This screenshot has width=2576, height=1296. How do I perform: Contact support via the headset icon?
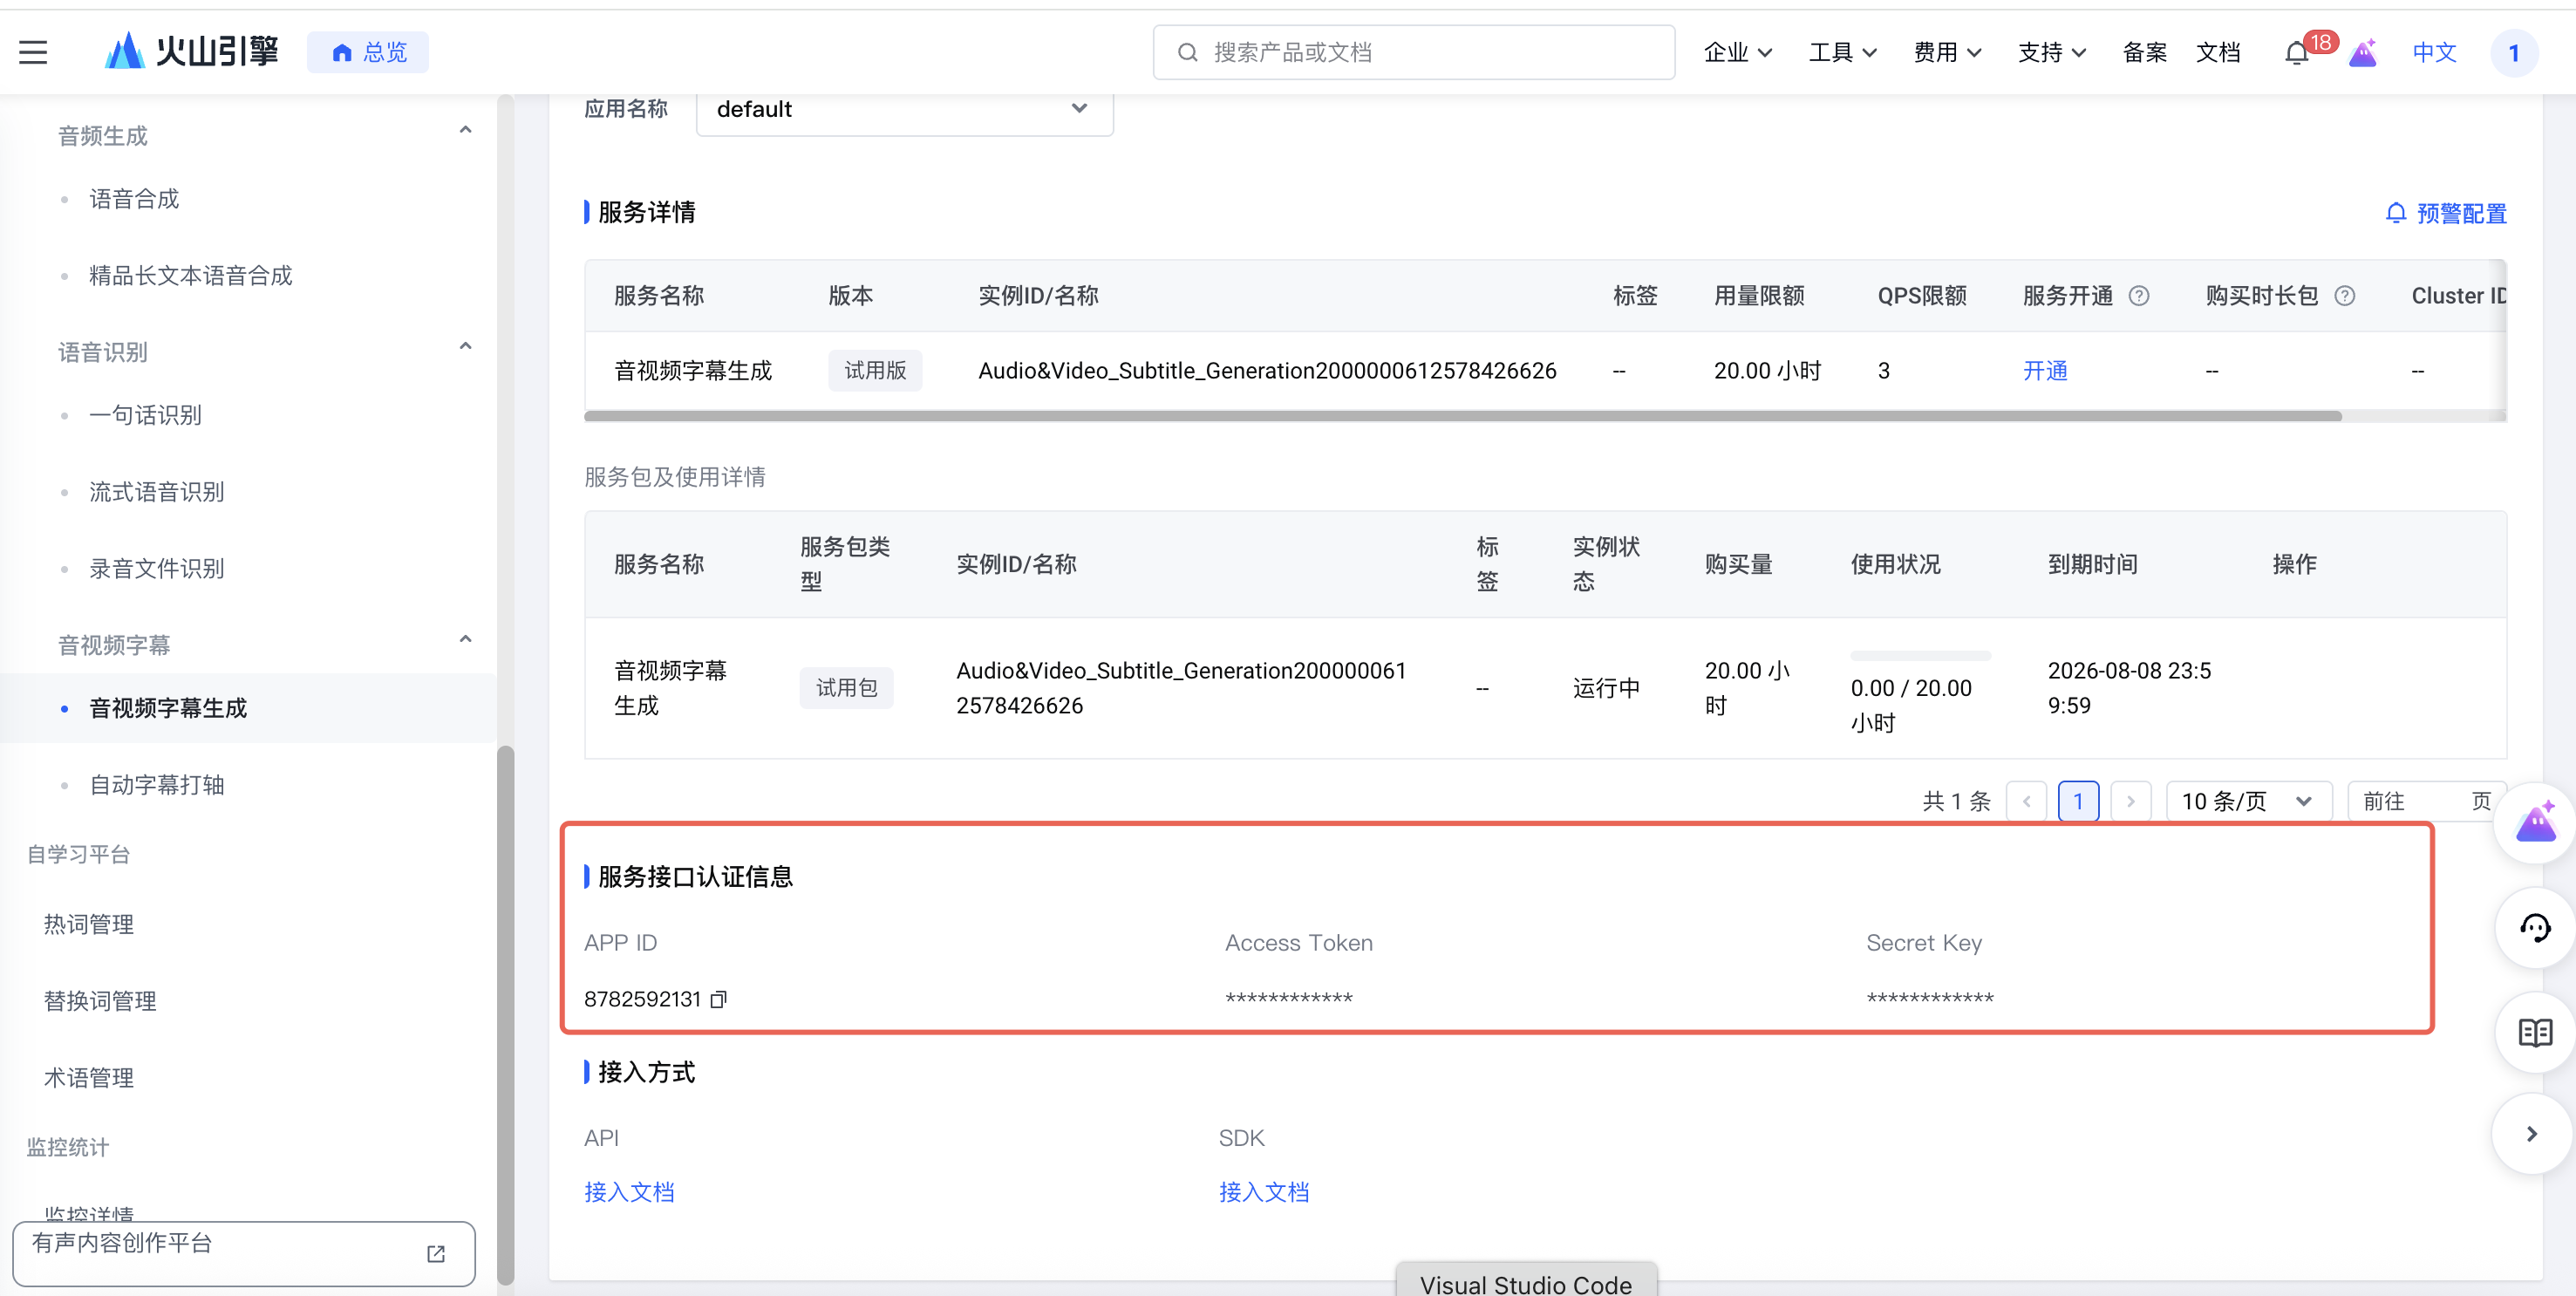coord(2534,928)
